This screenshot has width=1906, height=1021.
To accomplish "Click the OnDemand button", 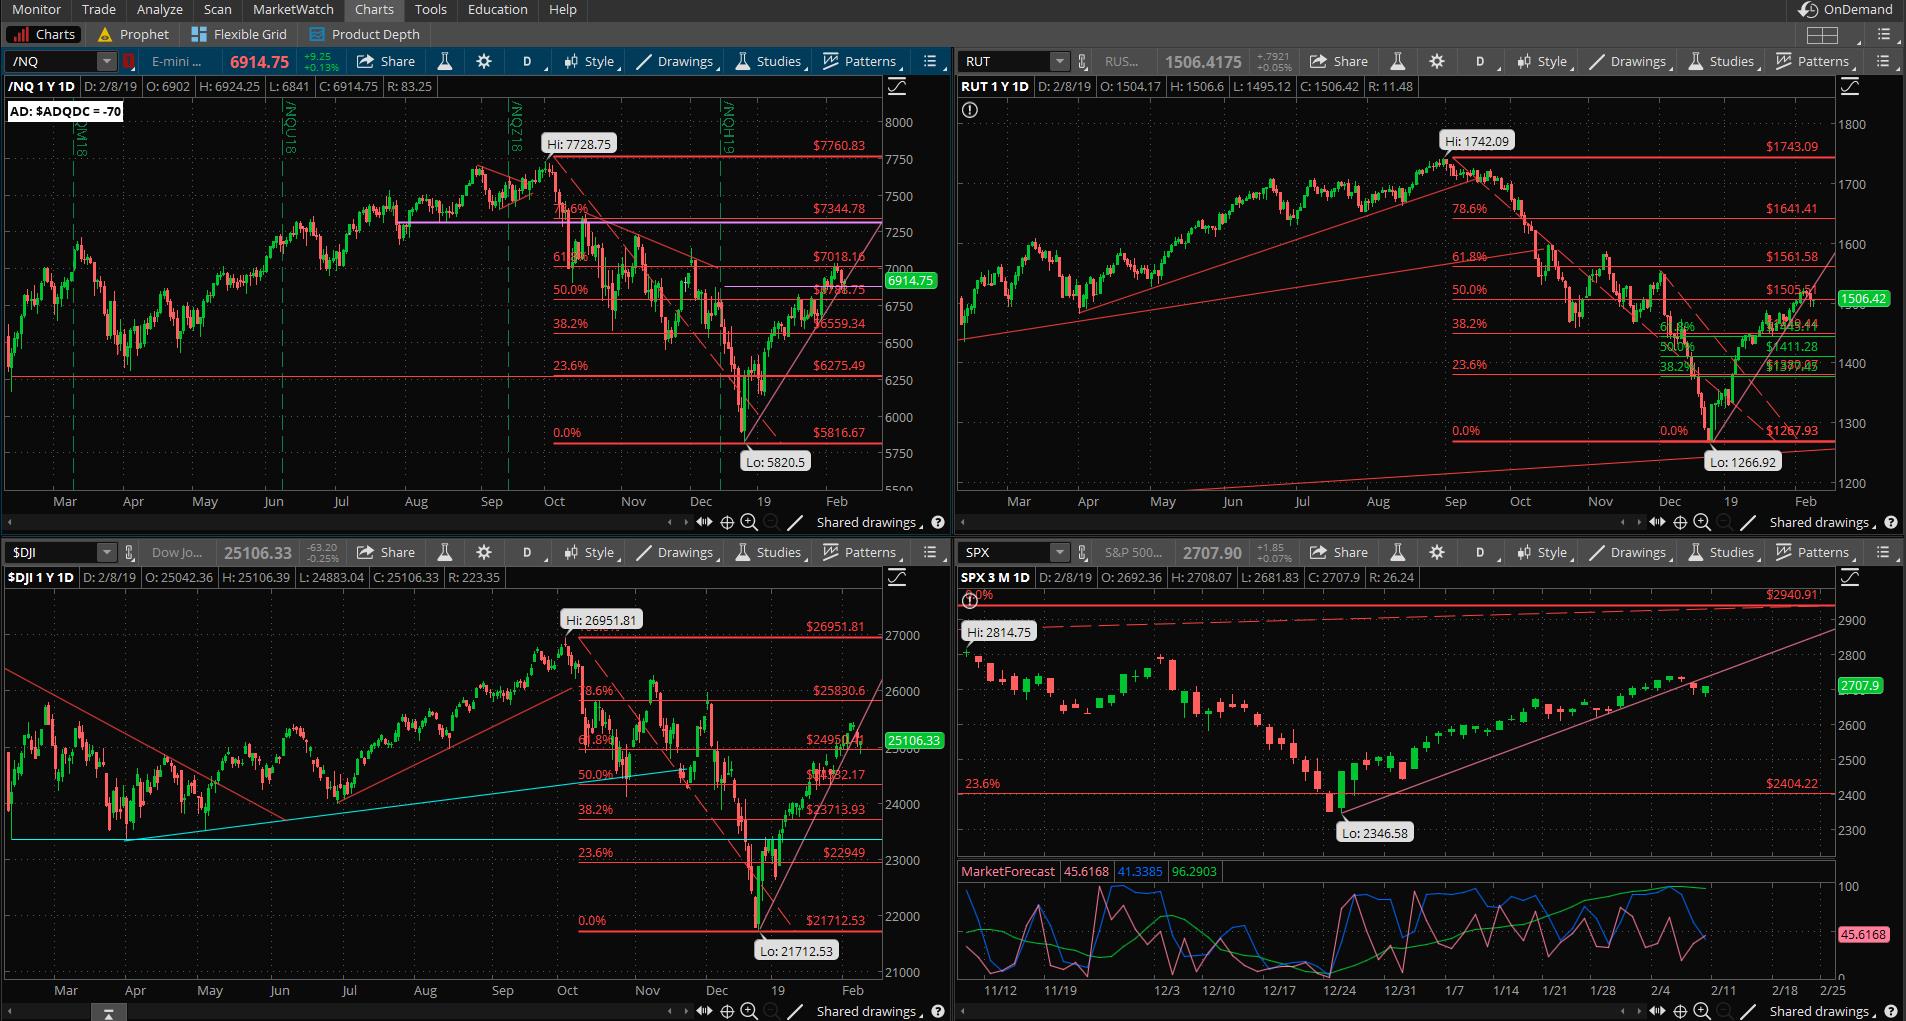I will click(x=1846, y=9).
